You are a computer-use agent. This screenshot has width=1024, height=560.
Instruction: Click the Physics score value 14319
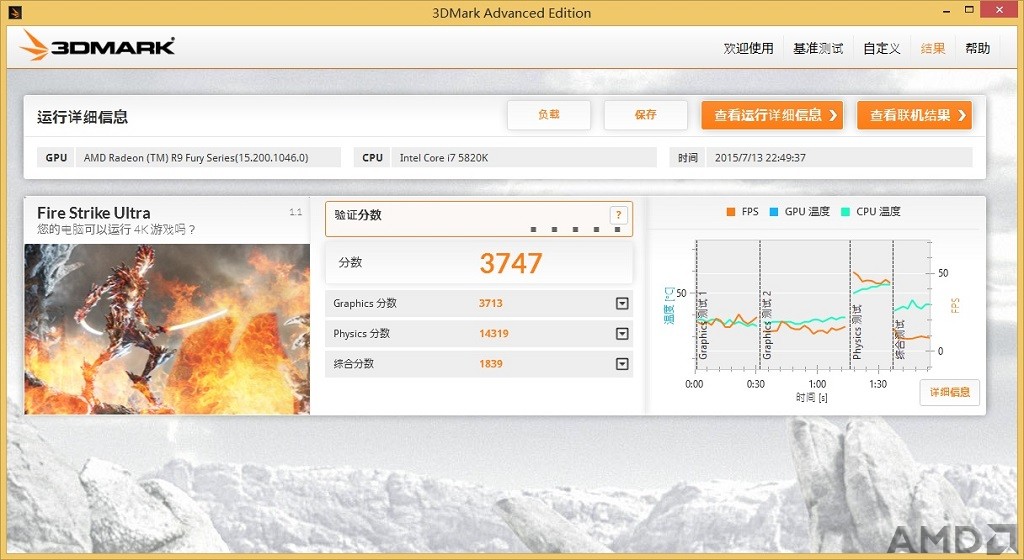[x=494, y=334]
